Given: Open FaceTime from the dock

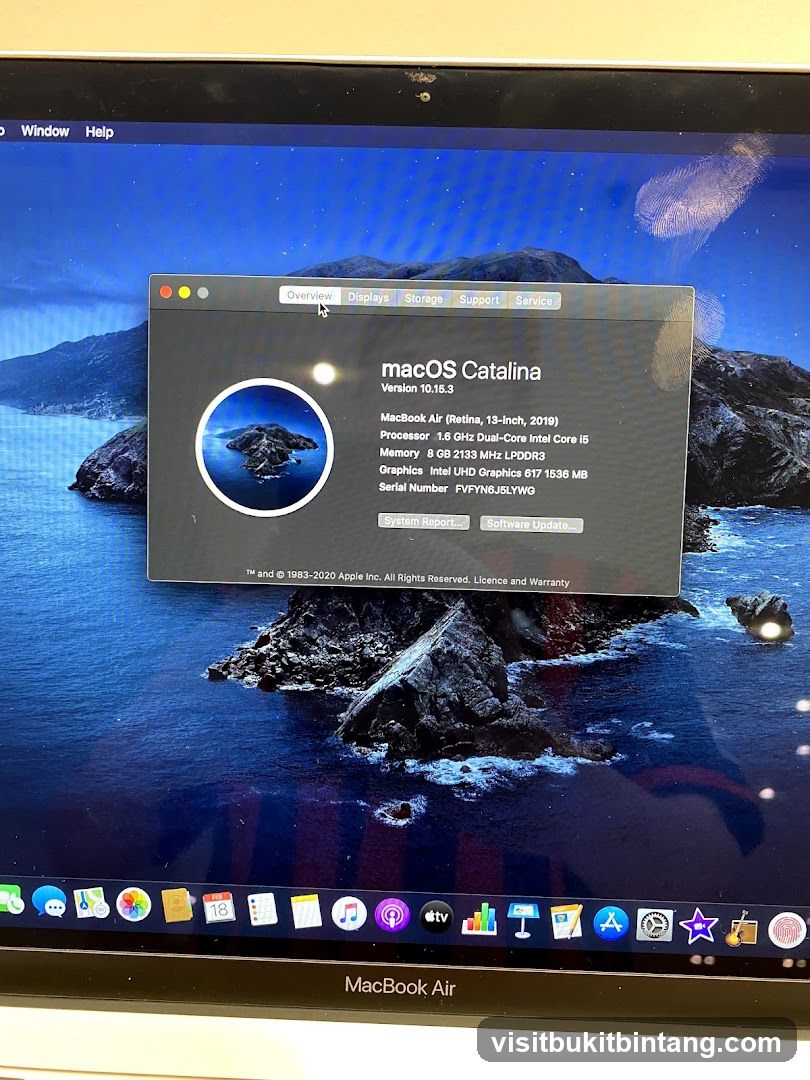Looking at the screenshot, I should tap(10, 900).
